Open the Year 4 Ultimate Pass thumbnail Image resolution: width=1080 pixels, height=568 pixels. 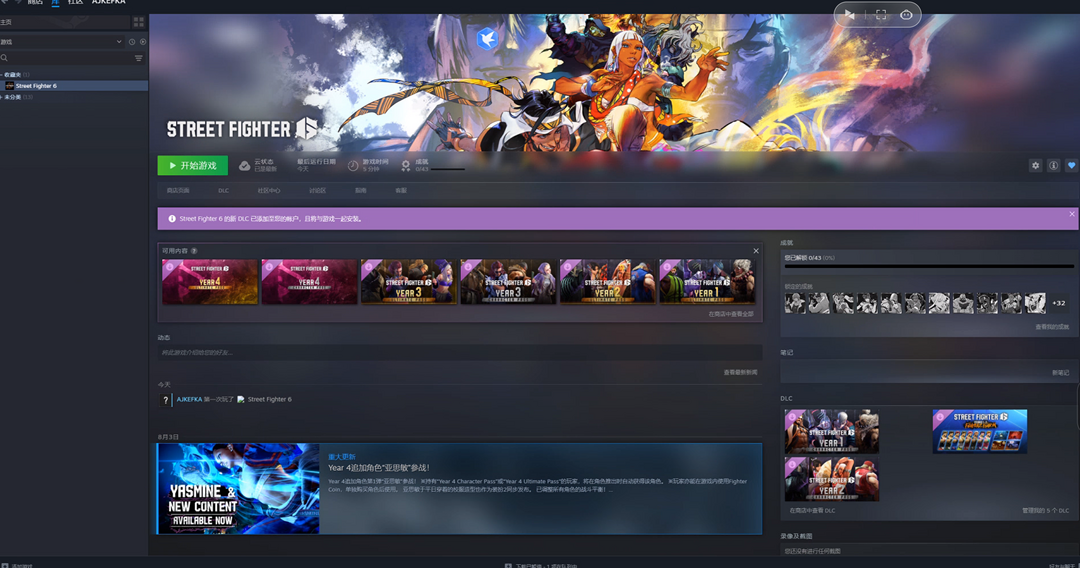coord(210,282)
